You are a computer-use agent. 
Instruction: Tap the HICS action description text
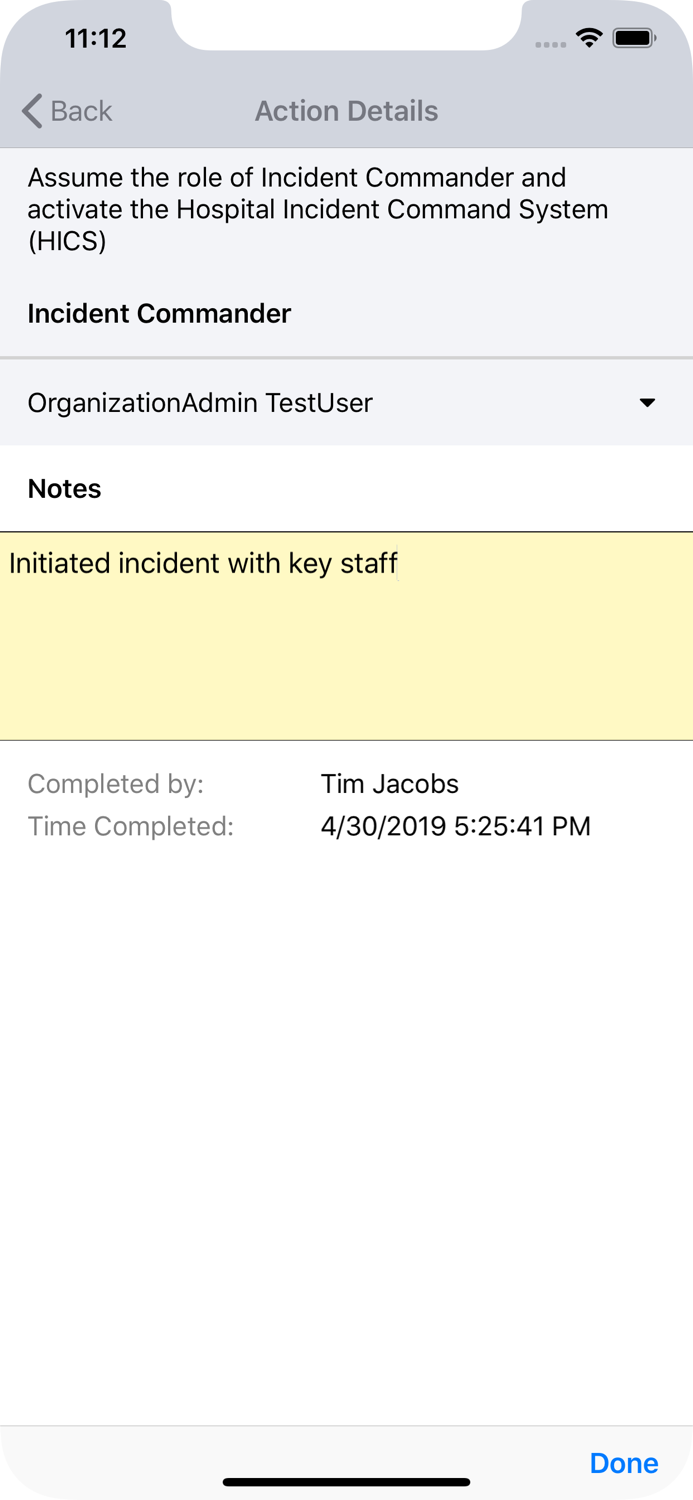click(317, 209)
